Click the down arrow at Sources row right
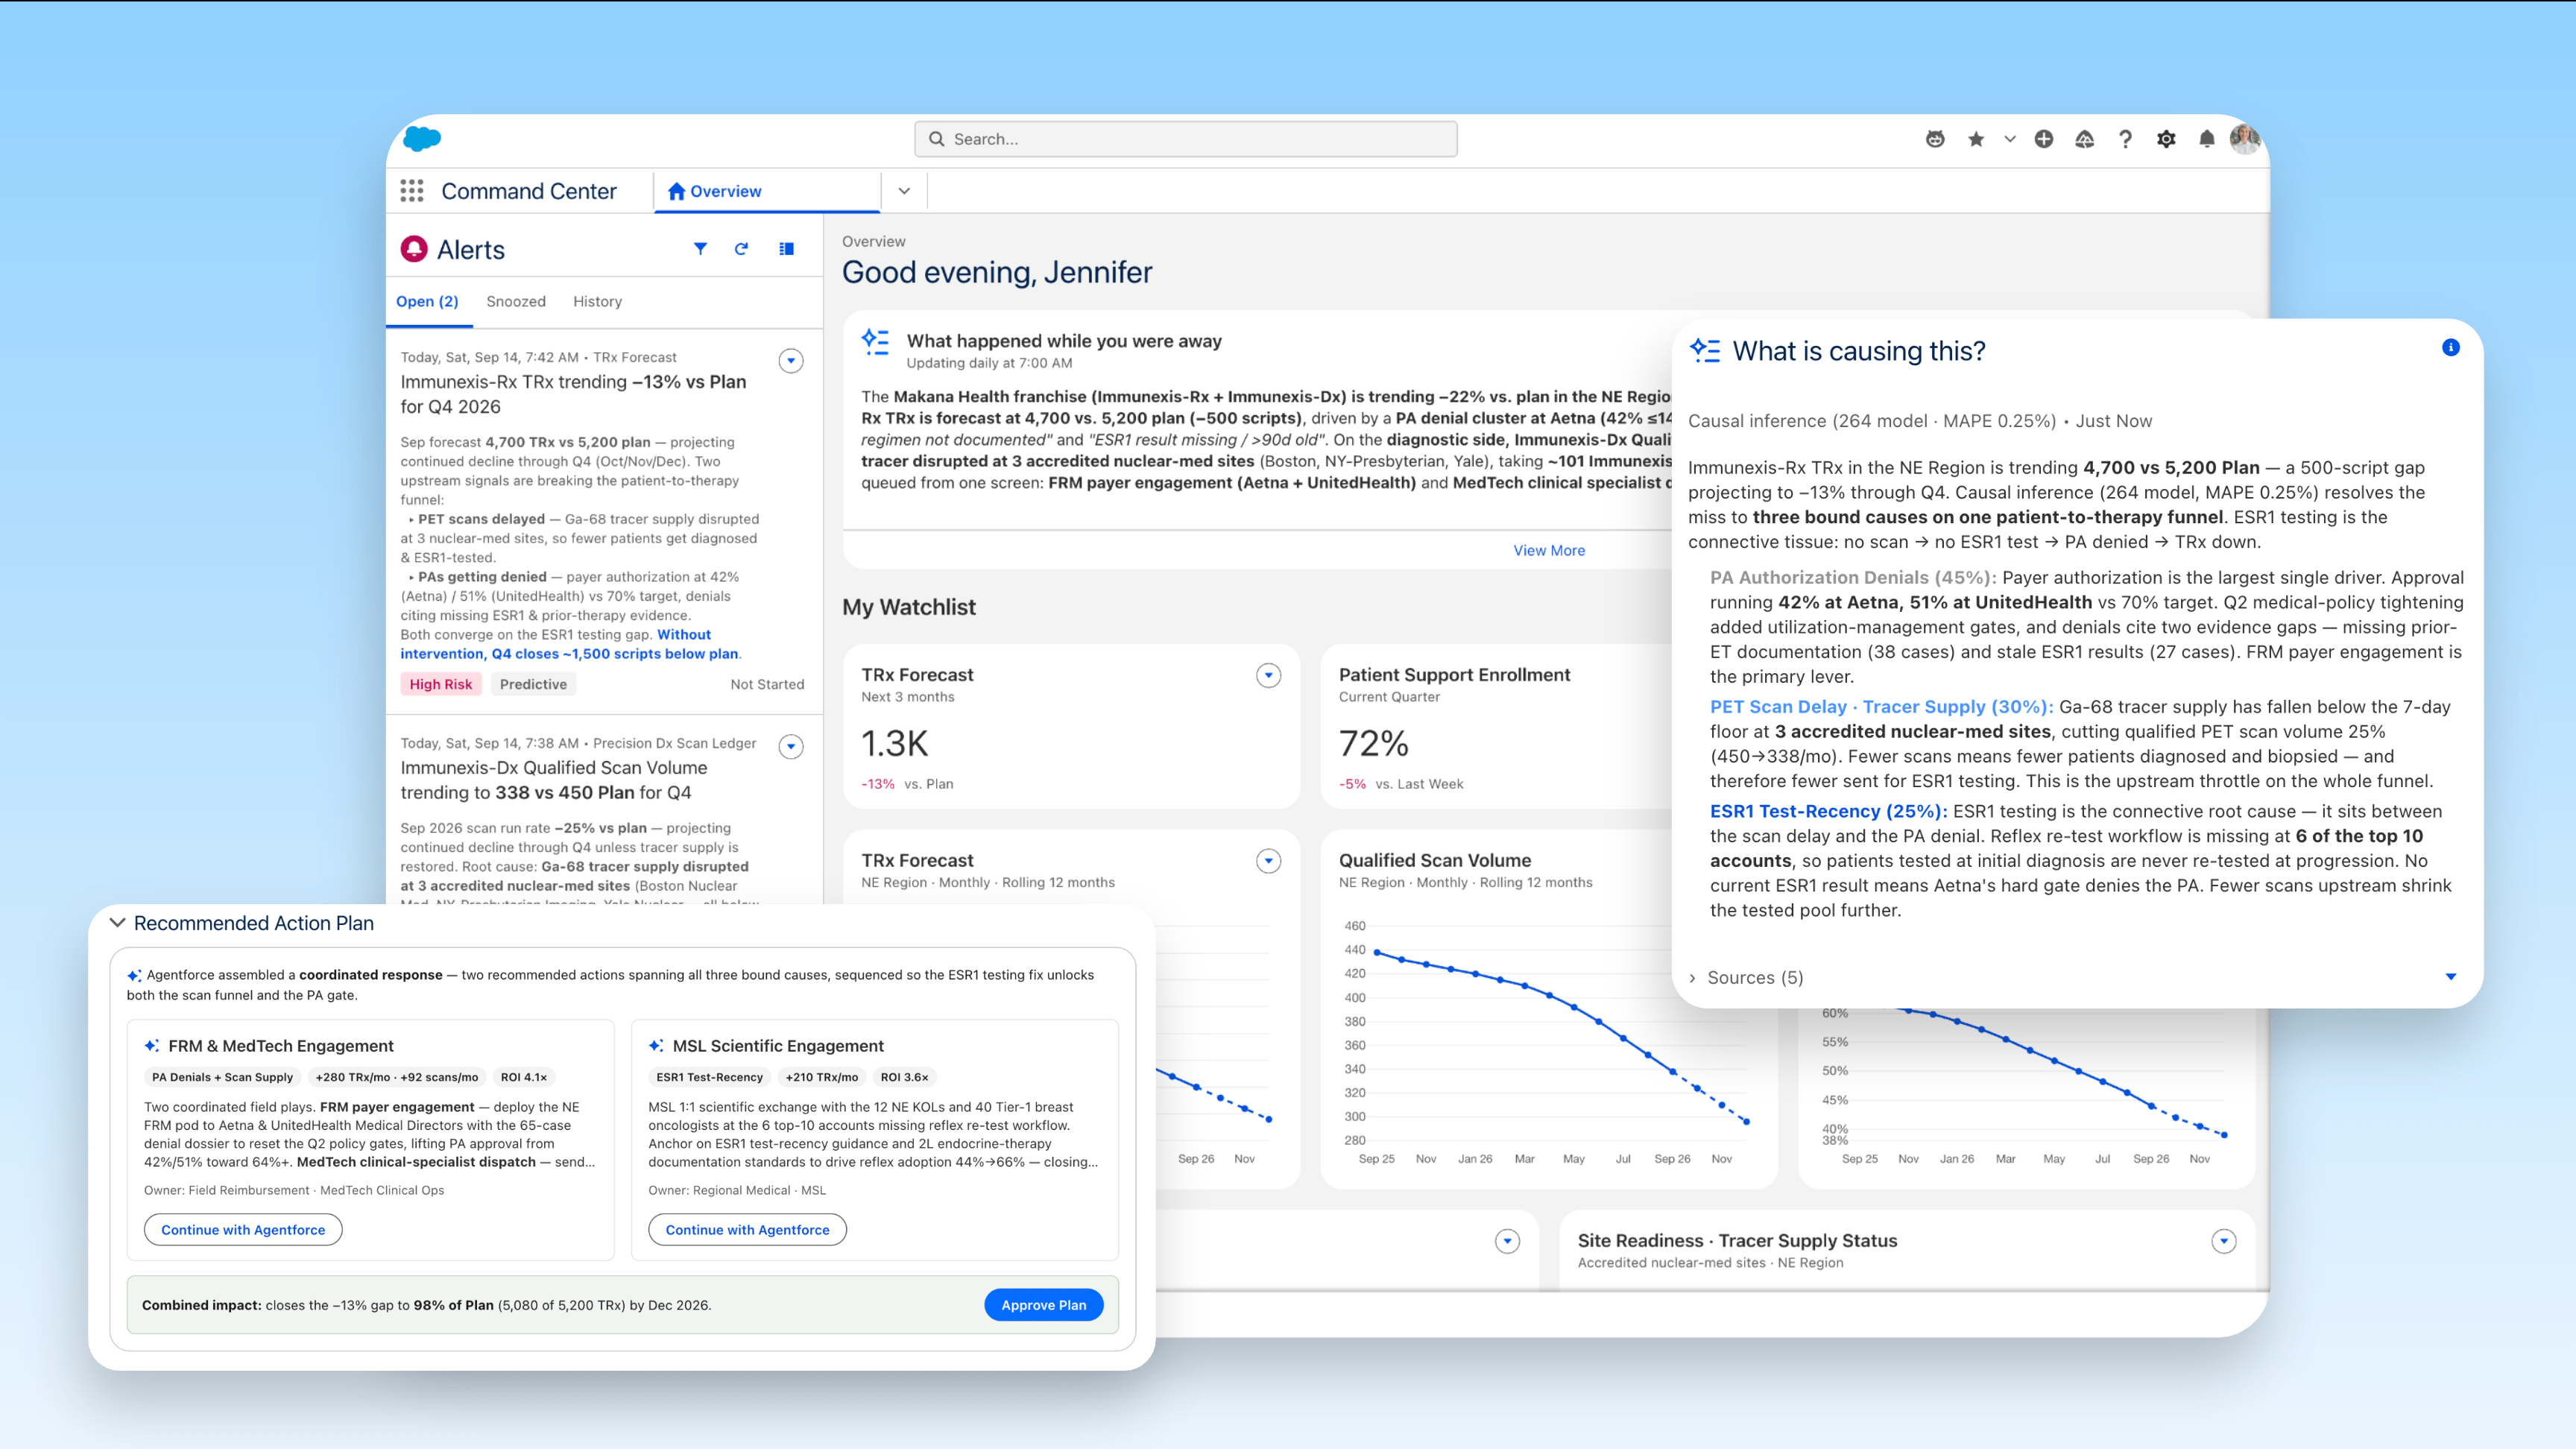The height and width of the screenshot is (1449, 2576). click(x=2450, y=976)
